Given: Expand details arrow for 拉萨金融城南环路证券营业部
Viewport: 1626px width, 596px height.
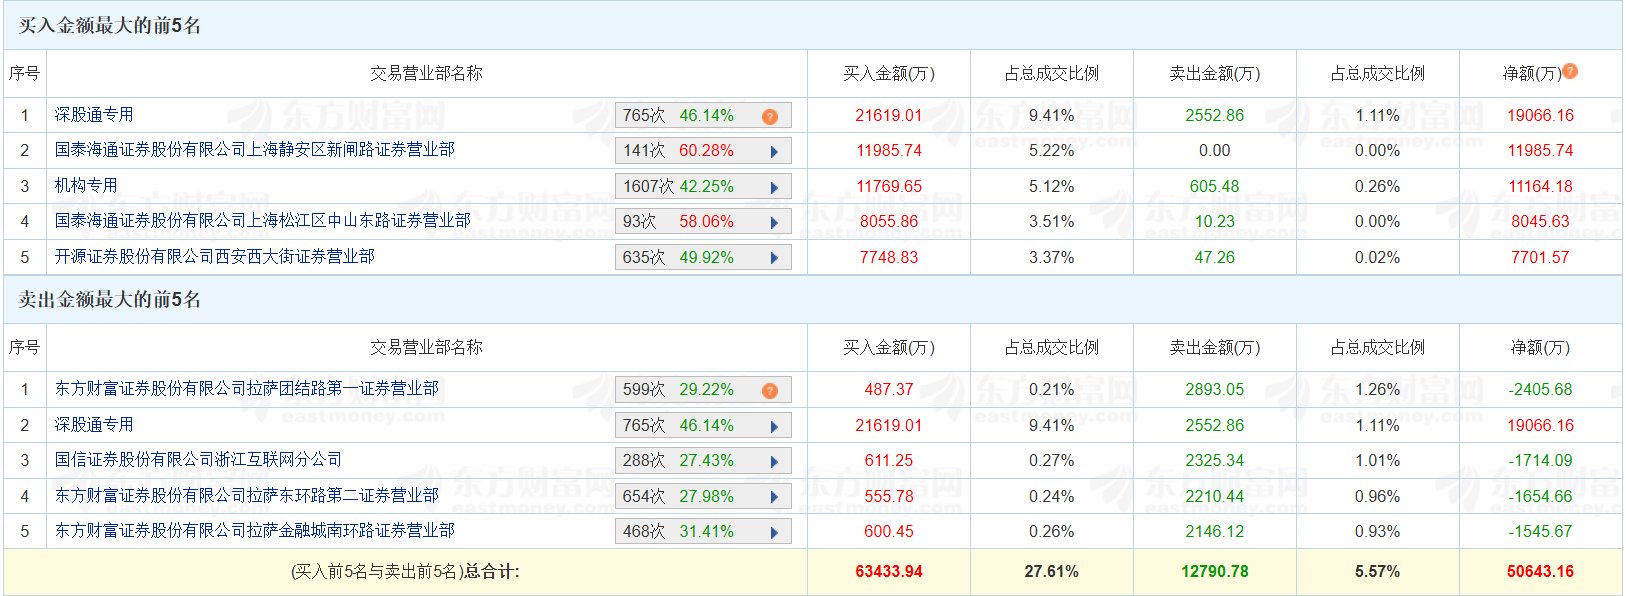Looking at the screenshot, I should (774, 533).
